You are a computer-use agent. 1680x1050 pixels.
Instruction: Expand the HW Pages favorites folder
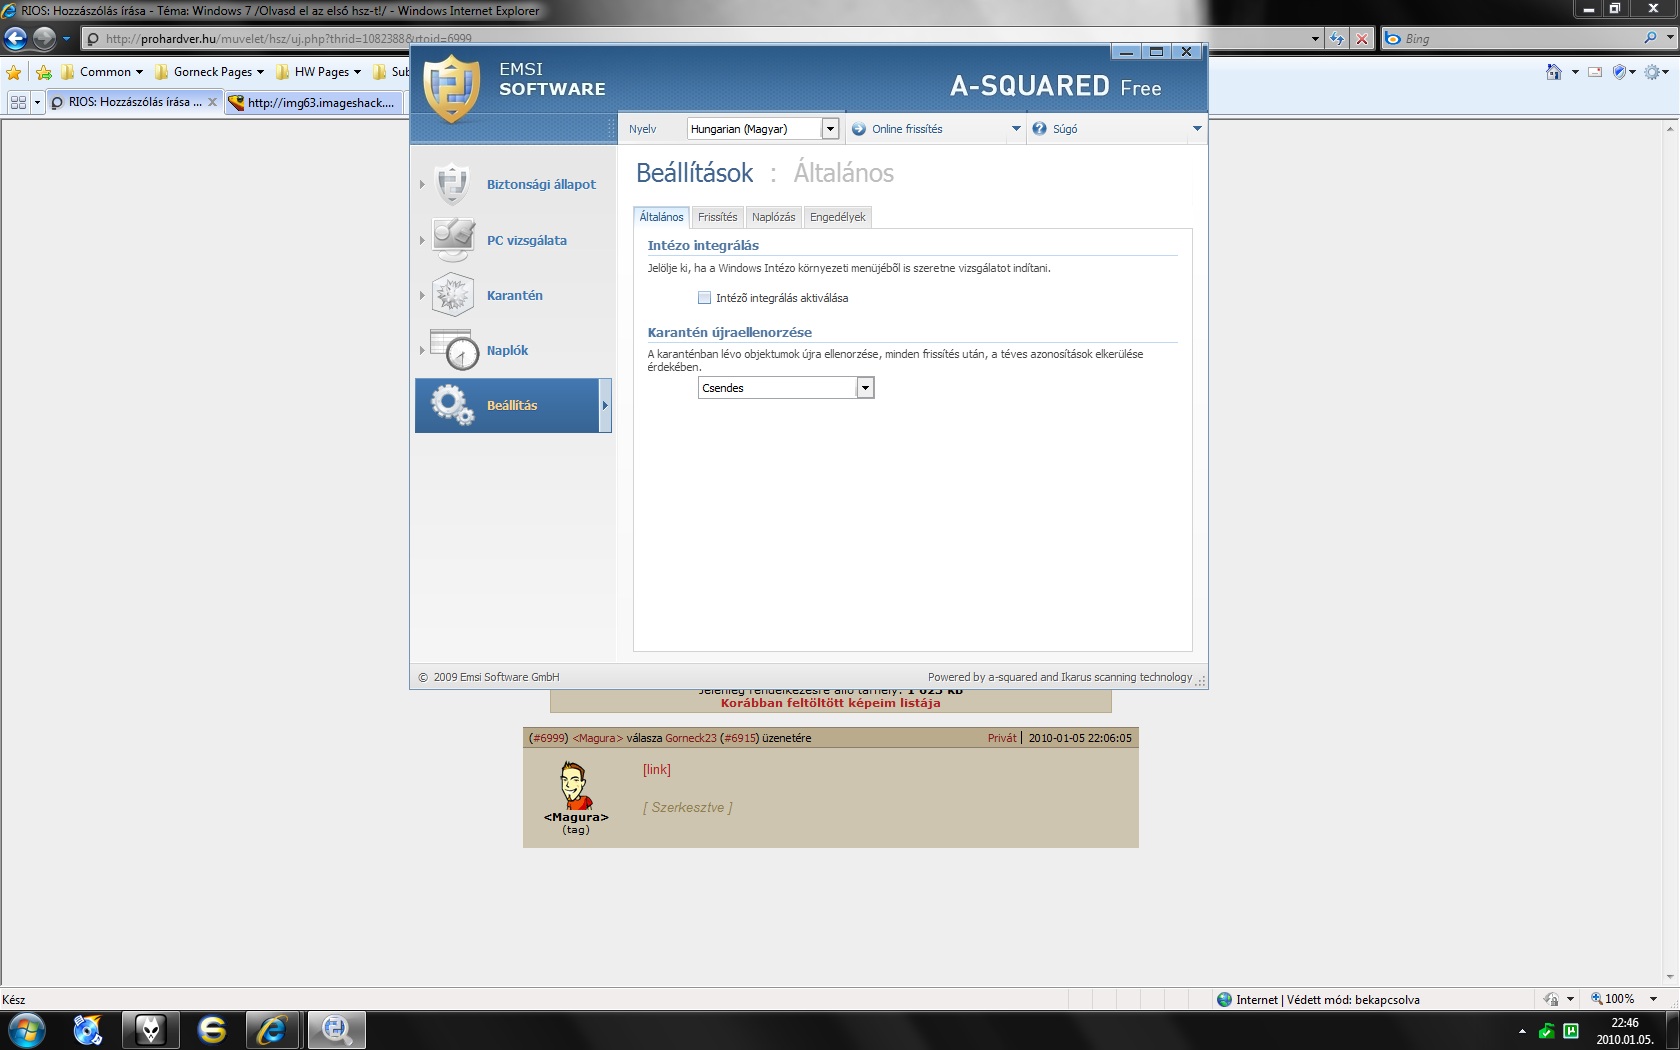[x=319, y=72]
